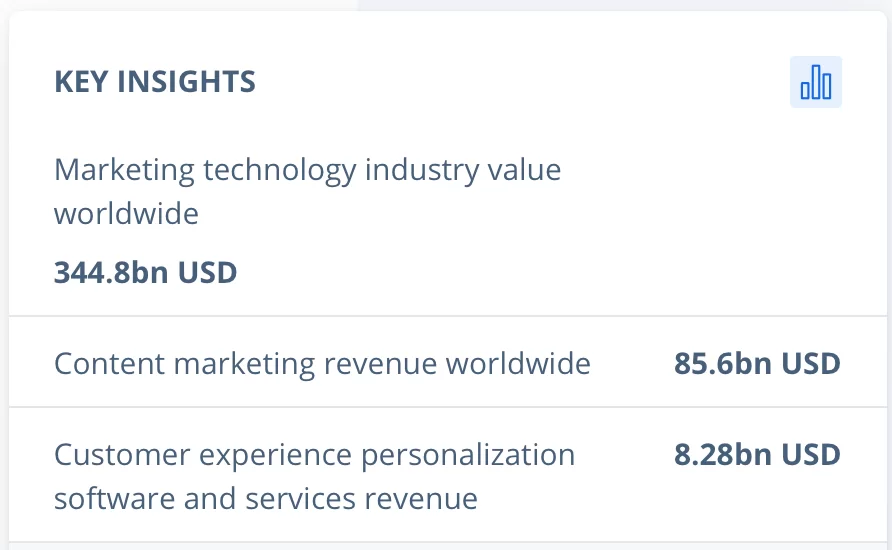Click 'USD' next to 85.6bn

[811, 363]
